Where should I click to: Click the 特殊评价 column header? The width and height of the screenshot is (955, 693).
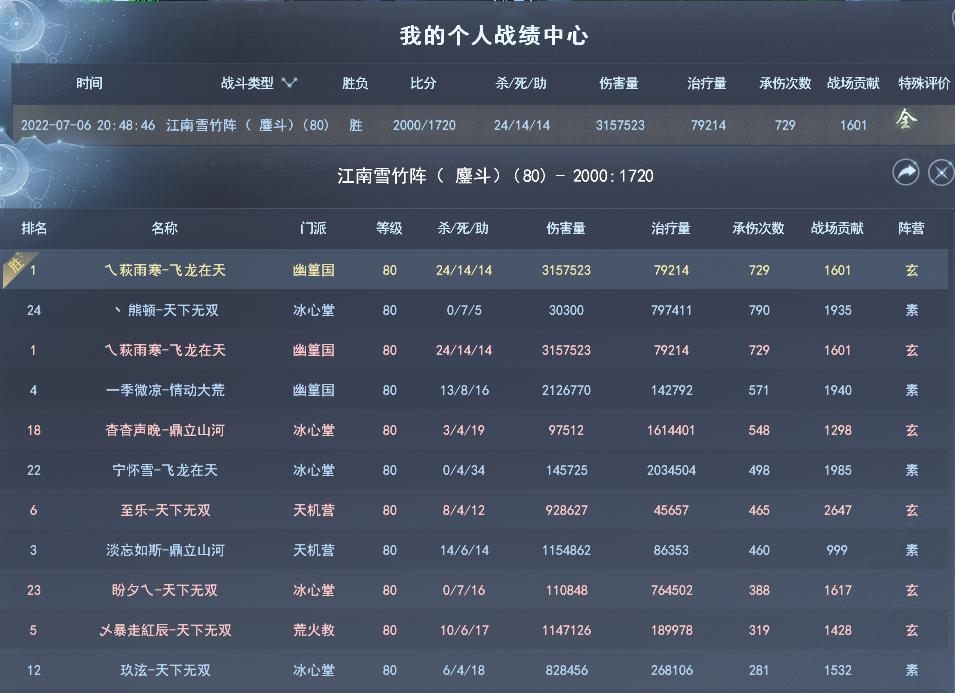click(924, 83)
